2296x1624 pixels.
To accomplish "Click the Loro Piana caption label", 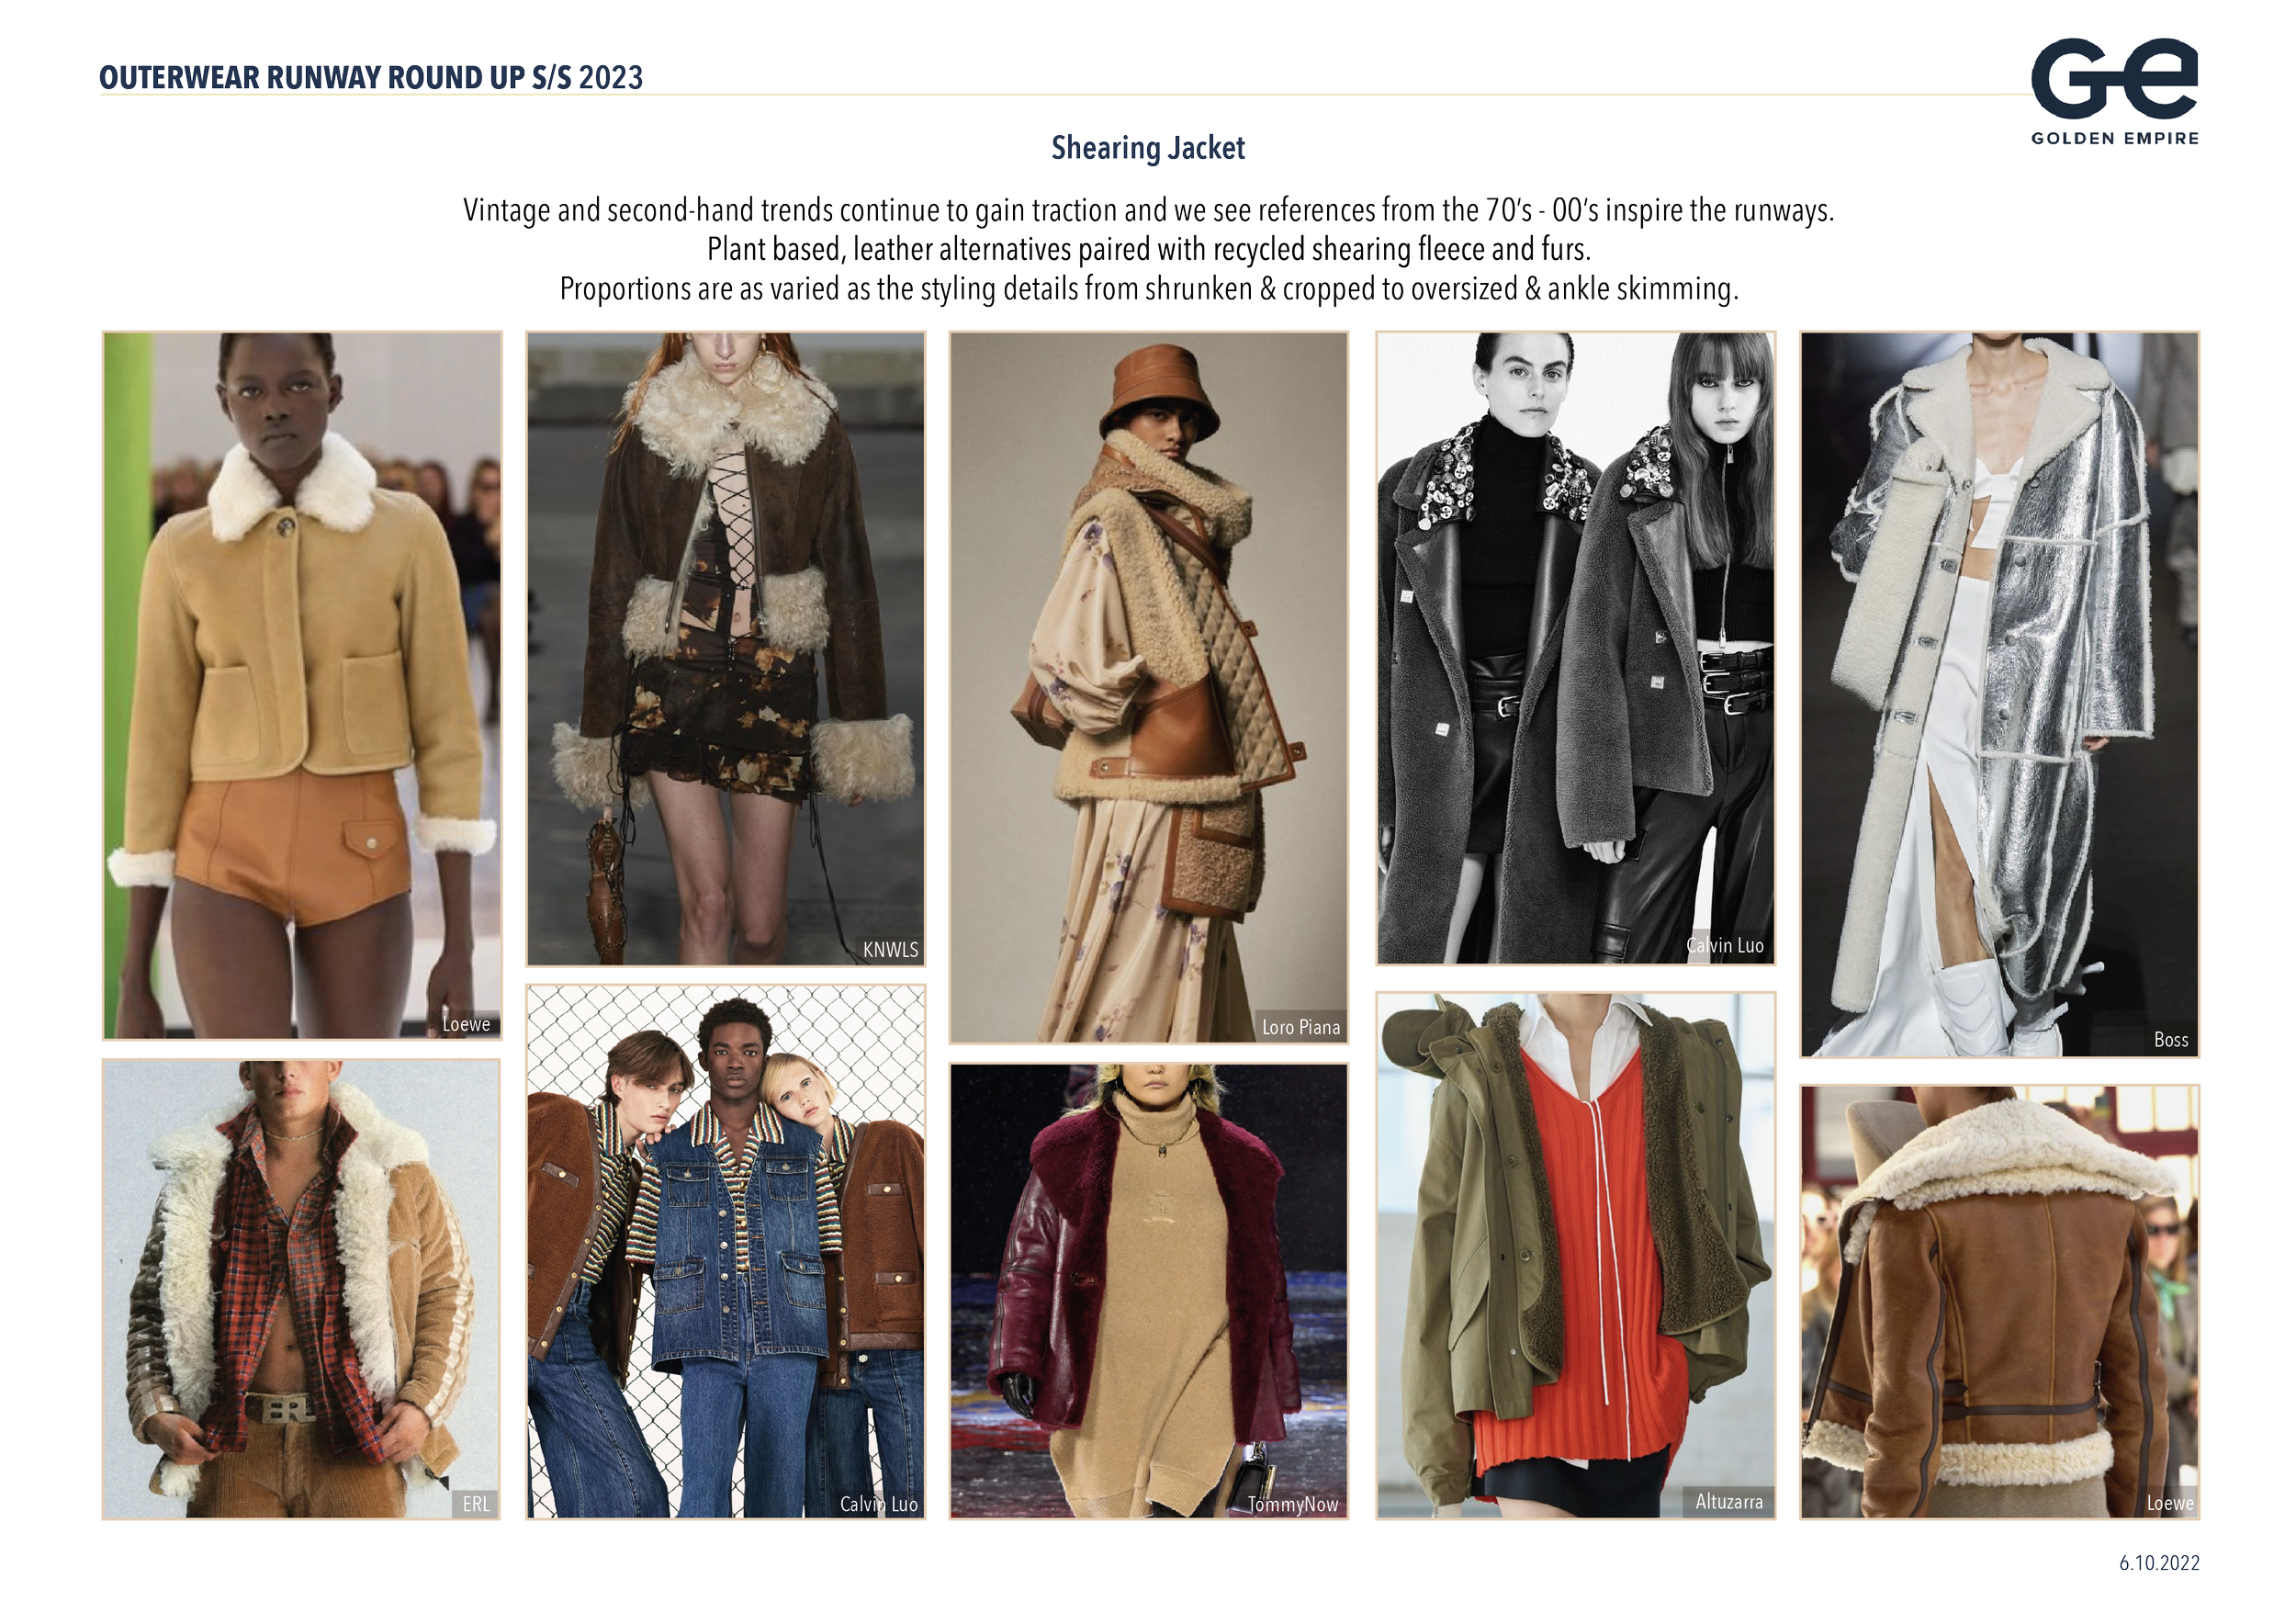I will click(1300, 1027).
